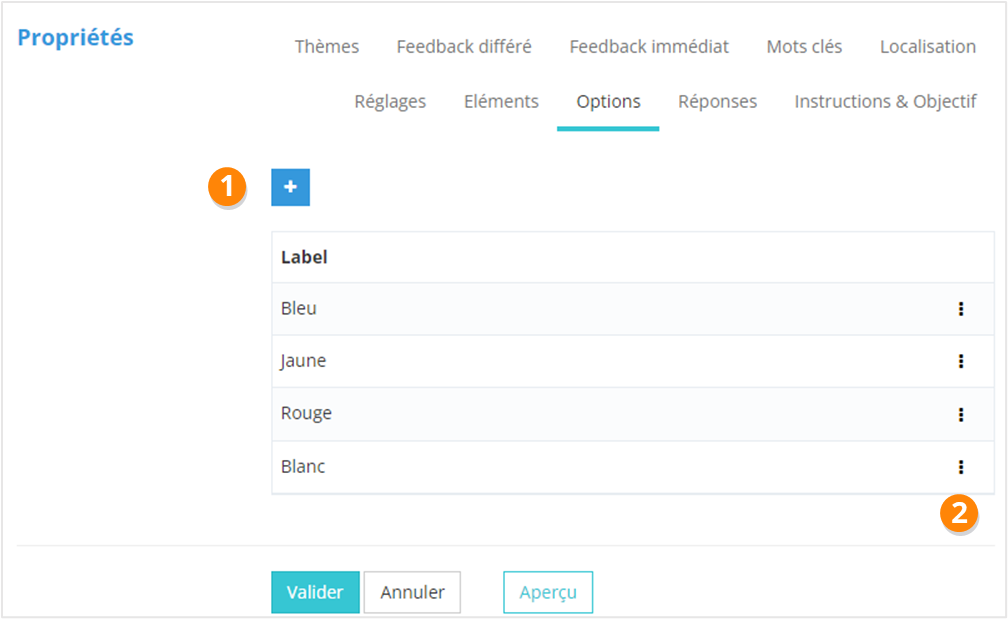Screen dimensions: 1008x619
Task: Open the Aperçu preview
Action: point(548,592)
